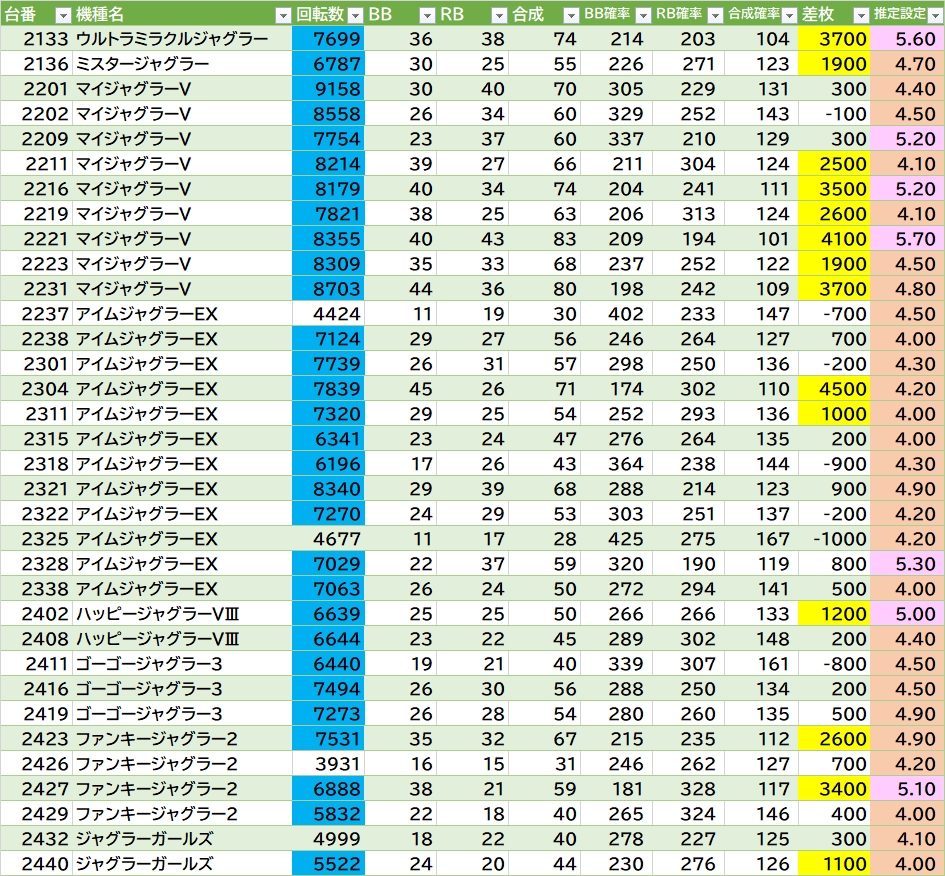Open the 推定設定 column filter dropdown

tap(935, 16)
